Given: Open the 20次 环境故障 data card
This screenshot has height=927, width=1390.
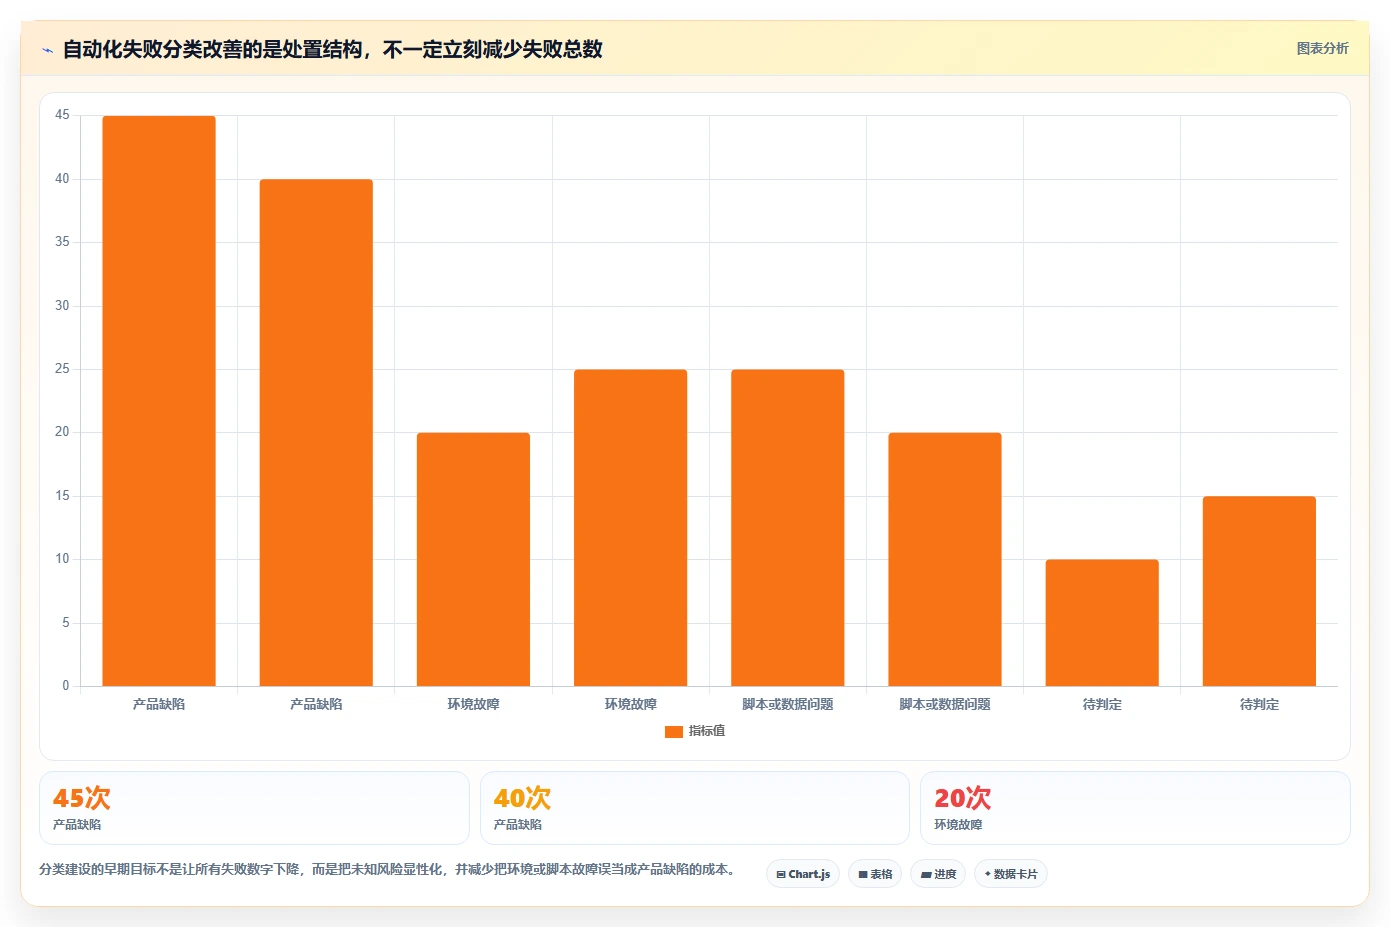Looking at the screenshot, I should pos(1135,808).
